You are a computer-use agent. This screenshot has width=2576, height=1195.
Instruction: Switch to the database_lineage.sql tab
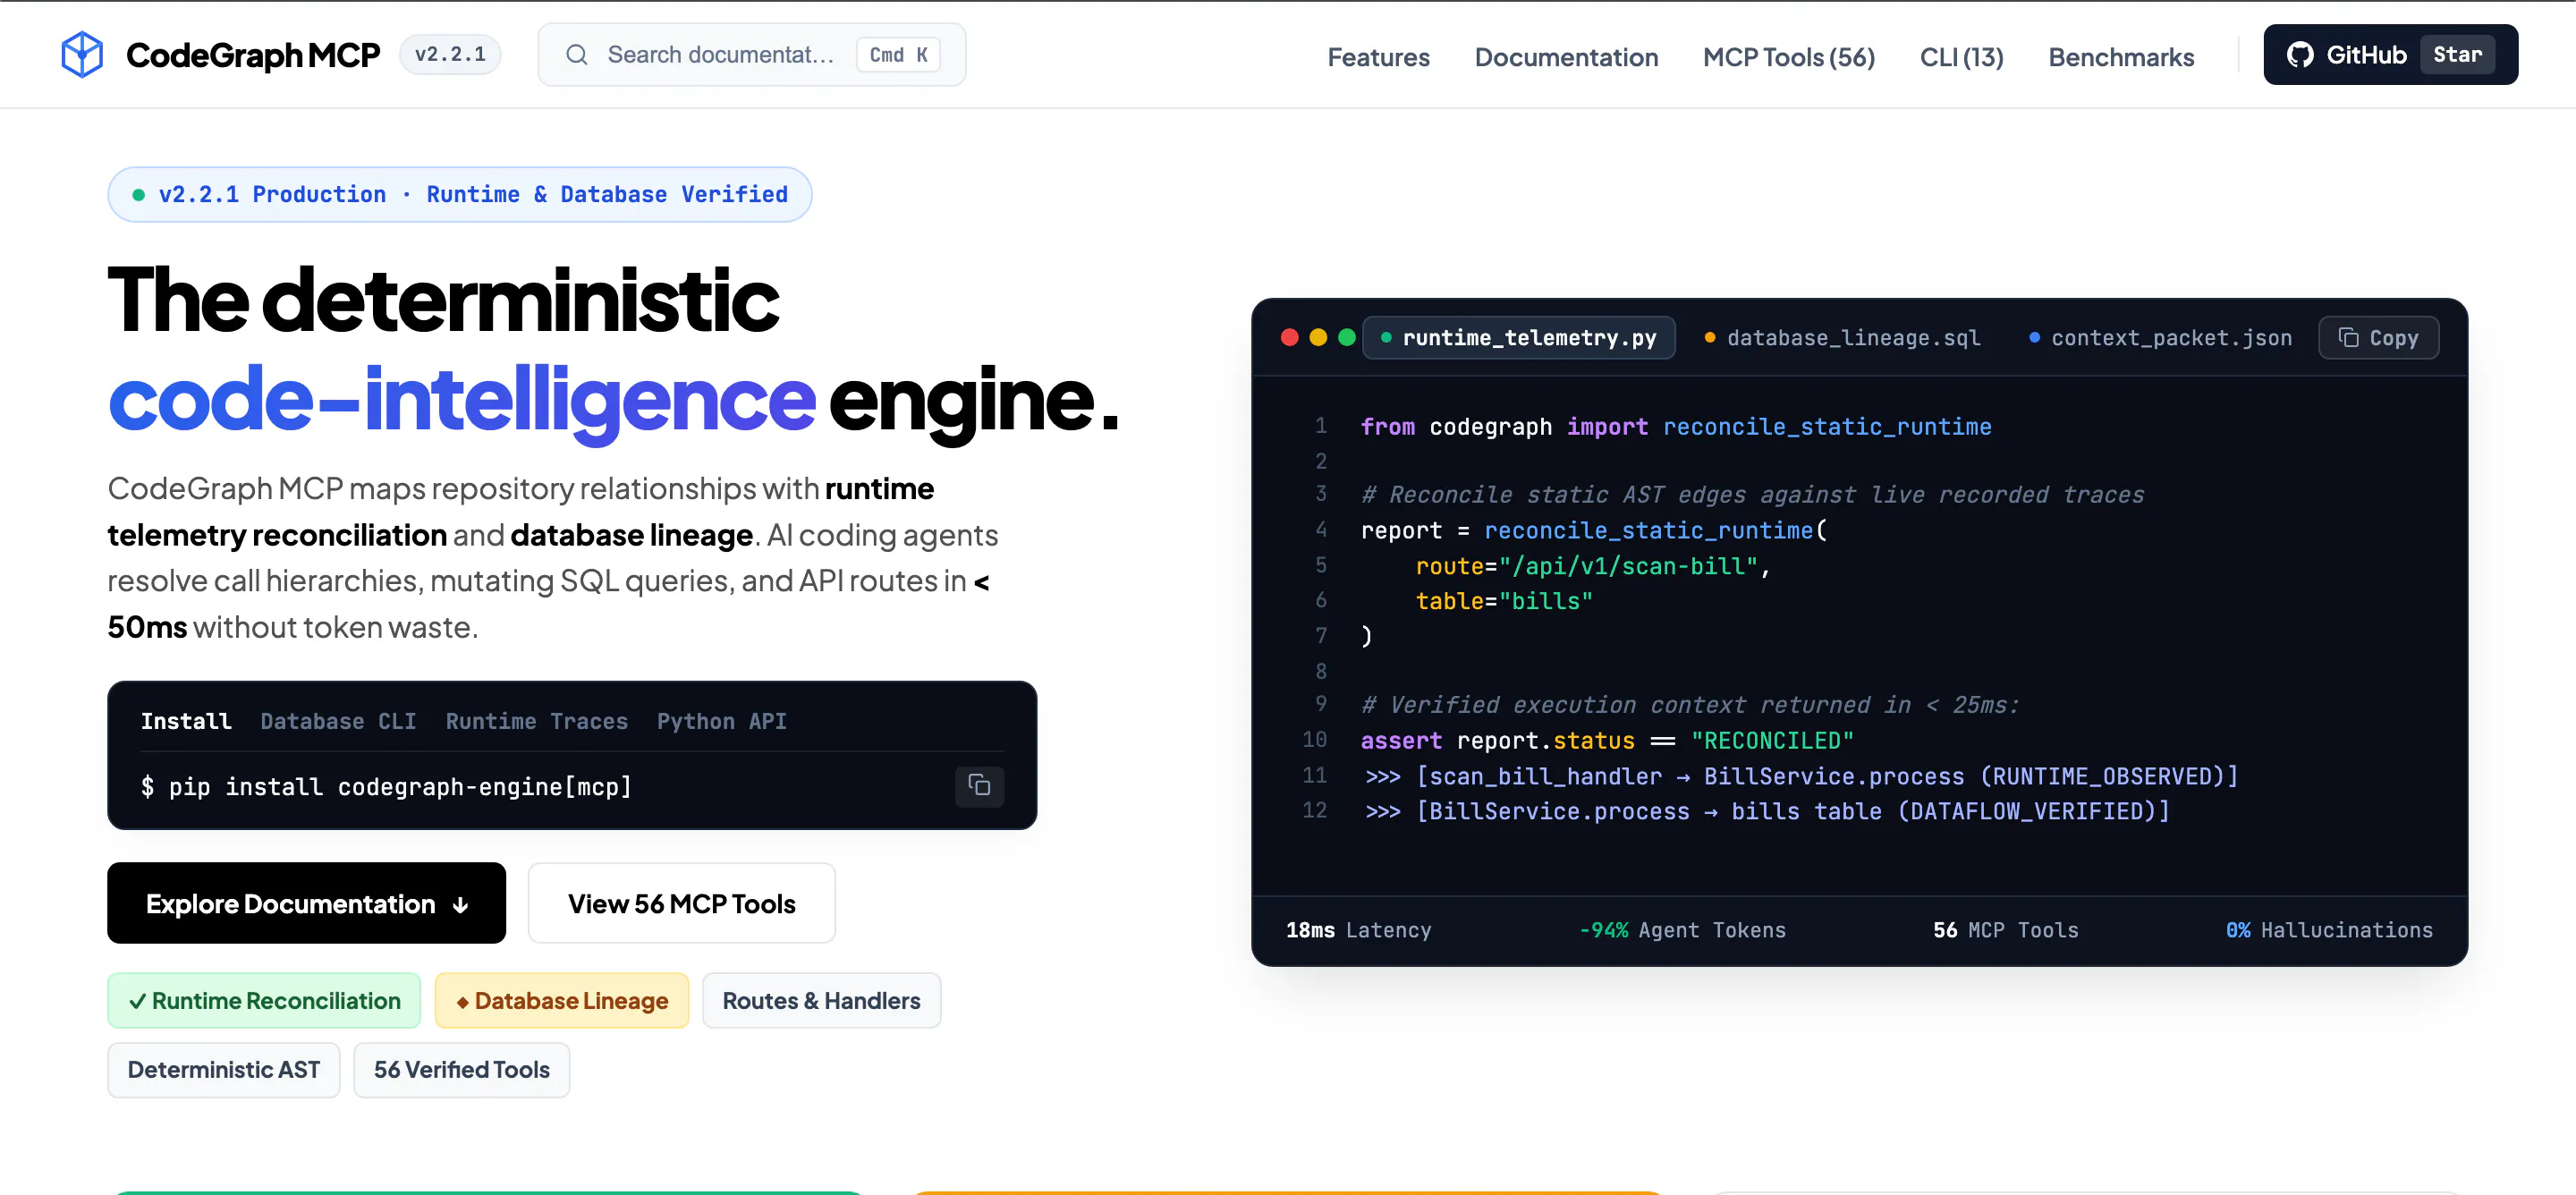click(x=1842, y=338)
